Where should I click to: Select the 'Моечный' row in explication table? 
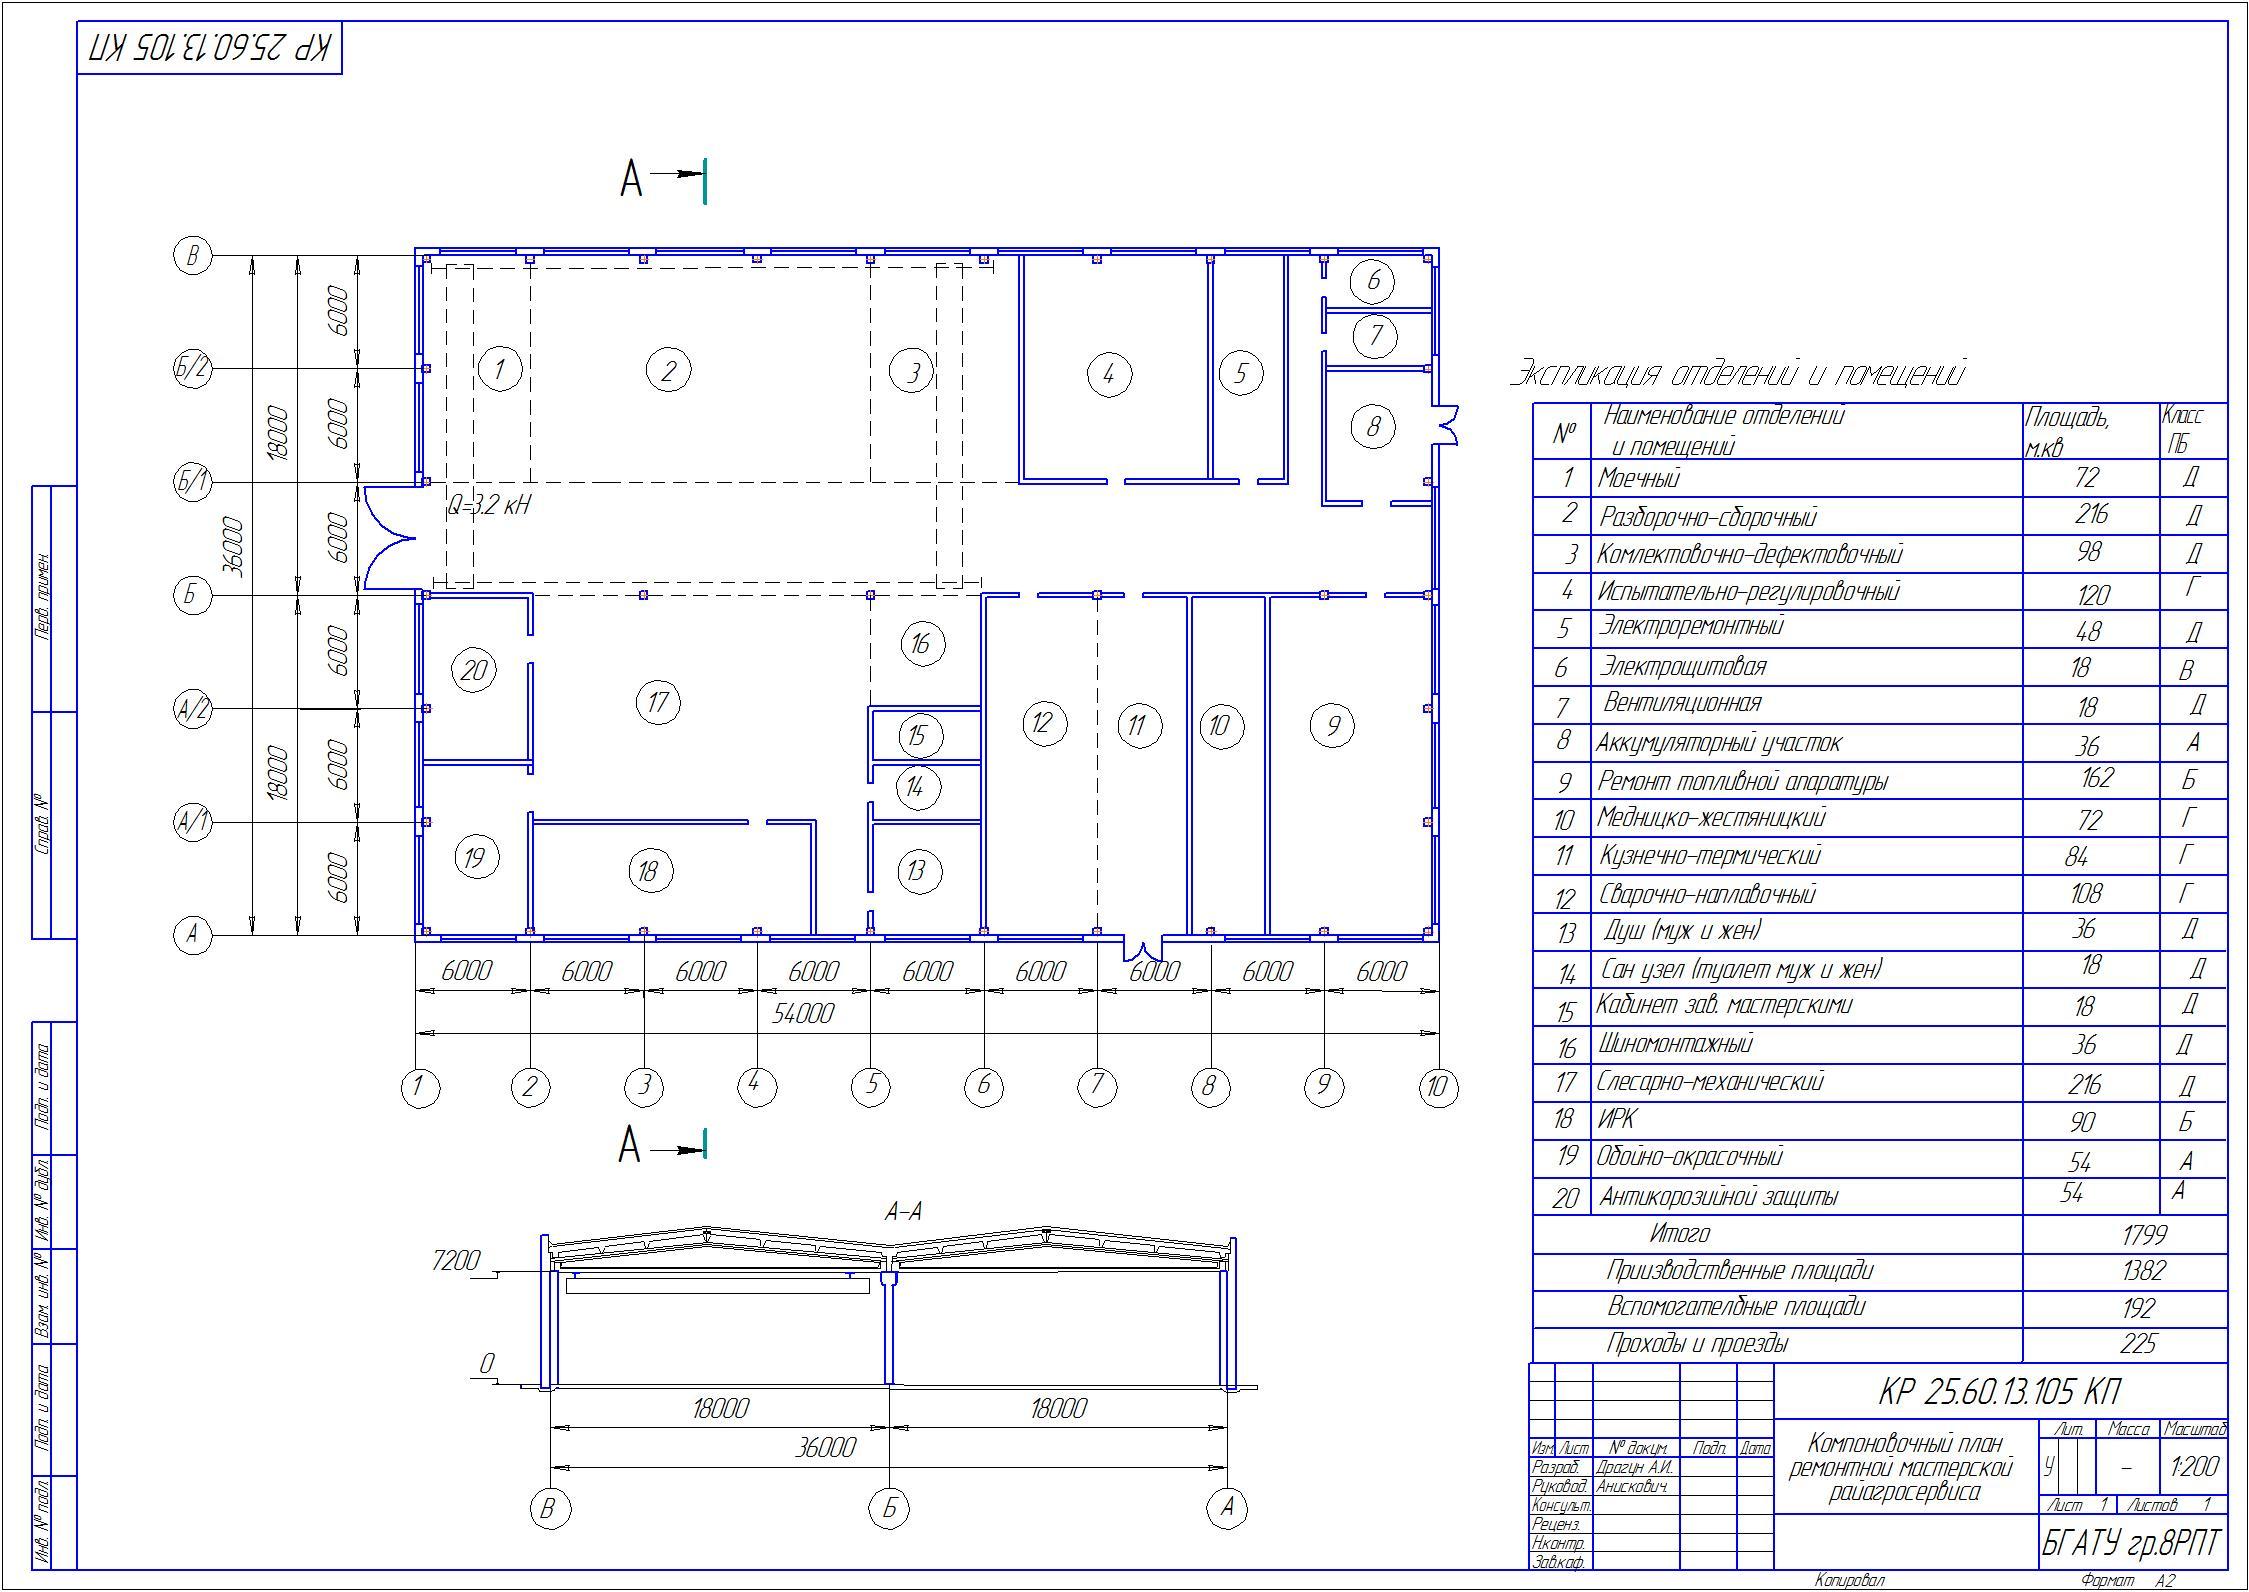tap(1638, 478)
